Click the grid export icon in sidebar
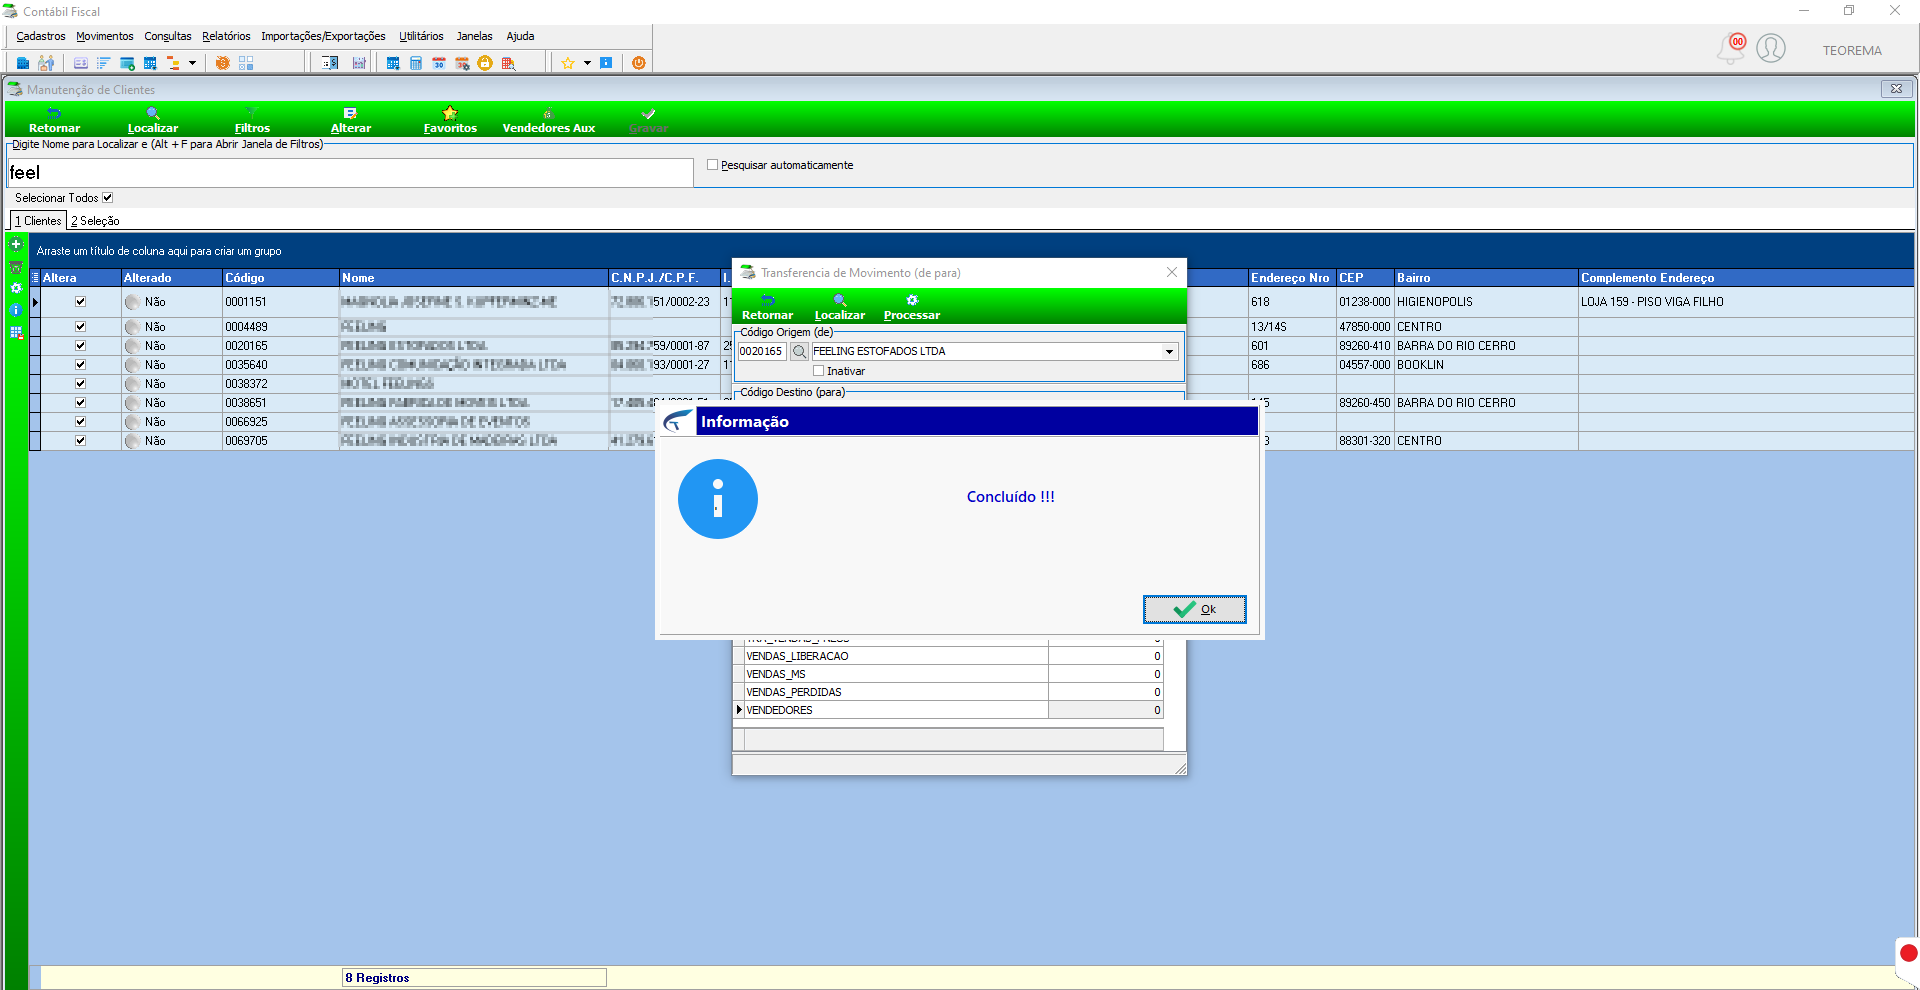1920x990 pixels. pyautogui.click(x=16, y=333)
